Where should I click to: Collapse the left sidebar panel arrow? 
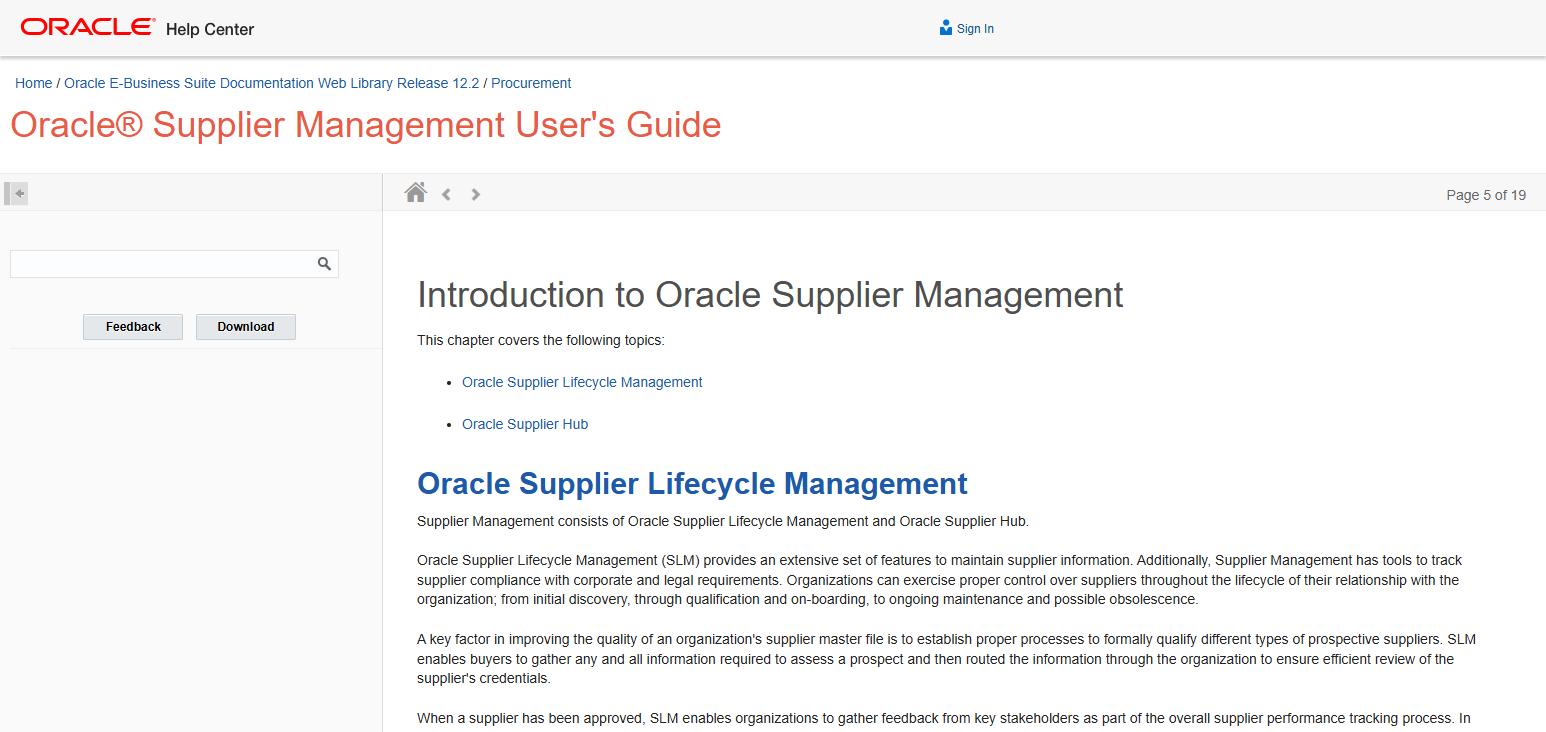(16, 193)
